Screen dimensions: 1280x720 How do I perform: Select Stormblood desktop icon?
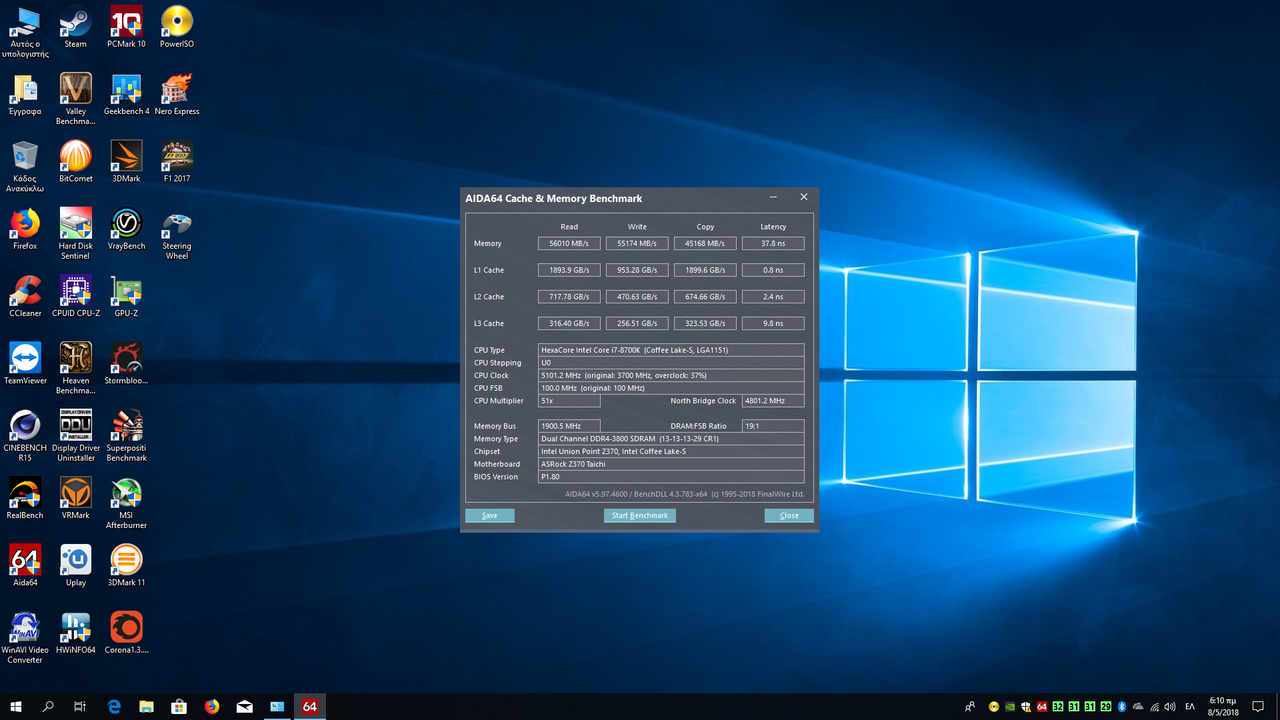tap(126, 363)
